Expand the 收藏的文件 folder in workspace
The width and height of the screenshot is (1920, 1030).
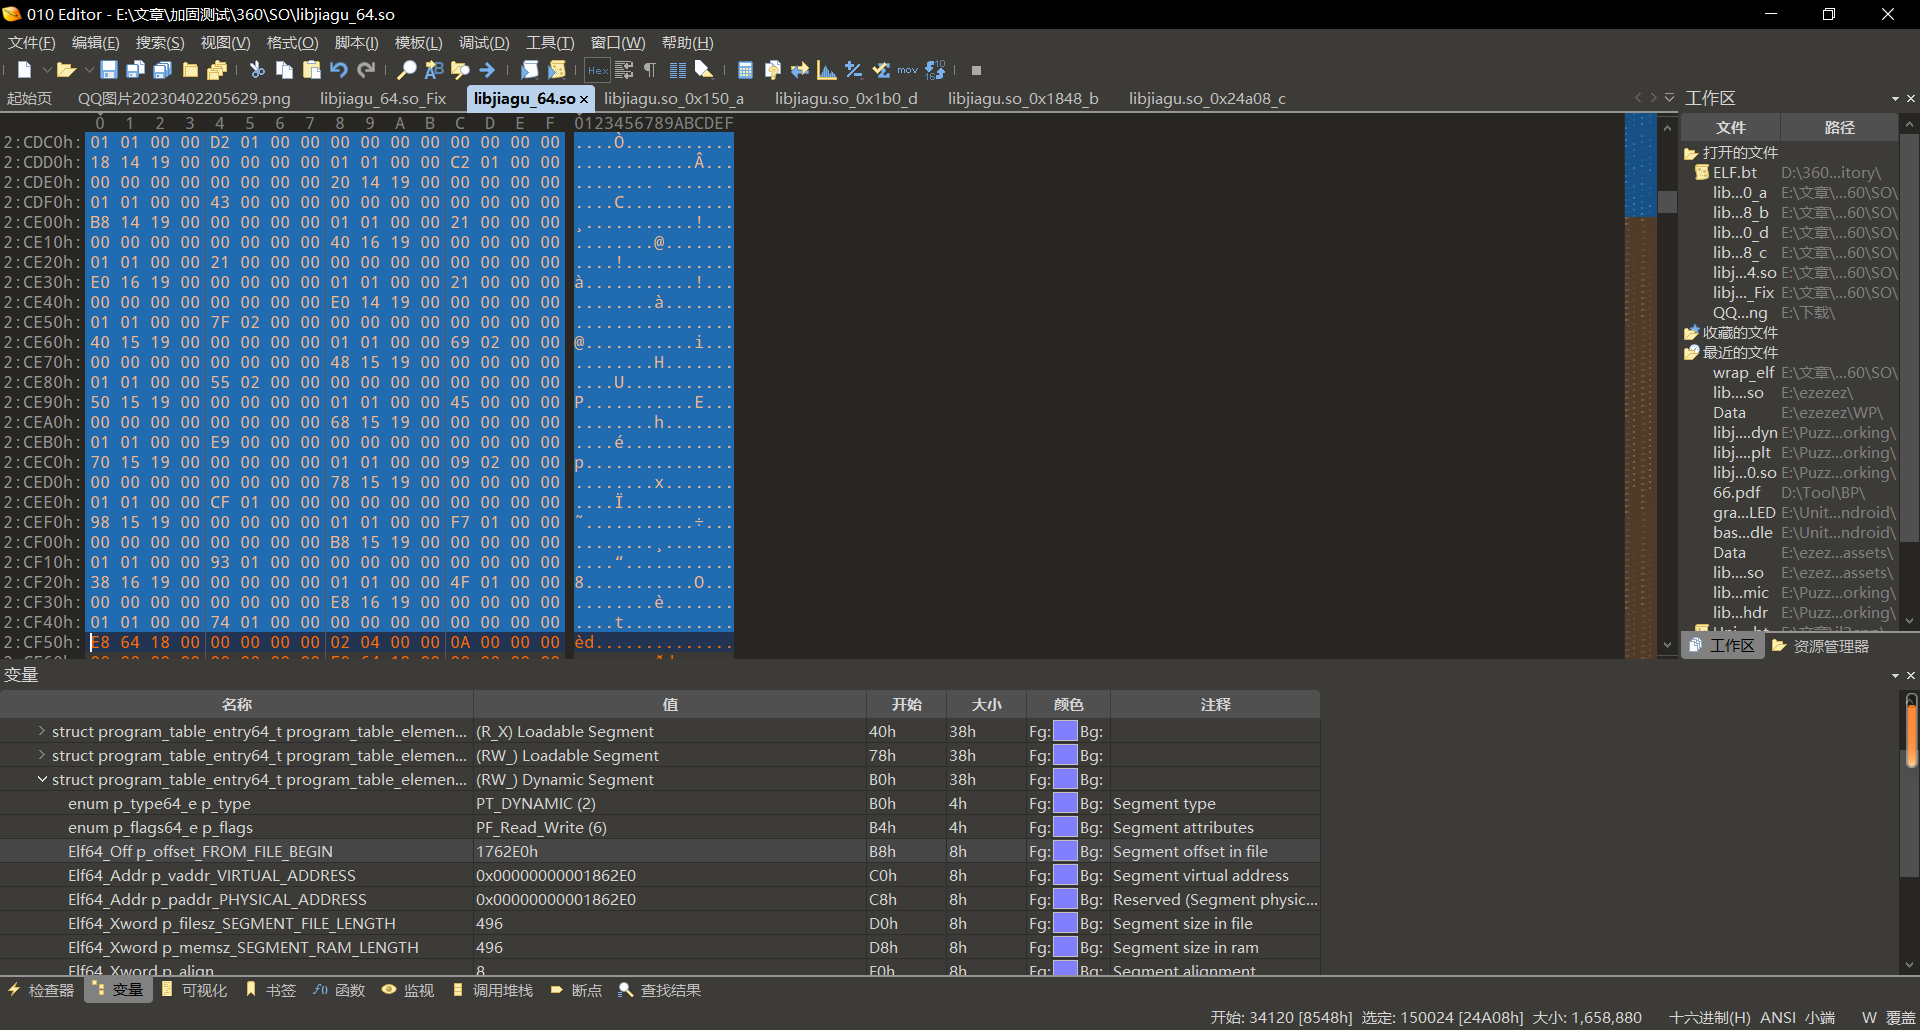click(1691, 333)
